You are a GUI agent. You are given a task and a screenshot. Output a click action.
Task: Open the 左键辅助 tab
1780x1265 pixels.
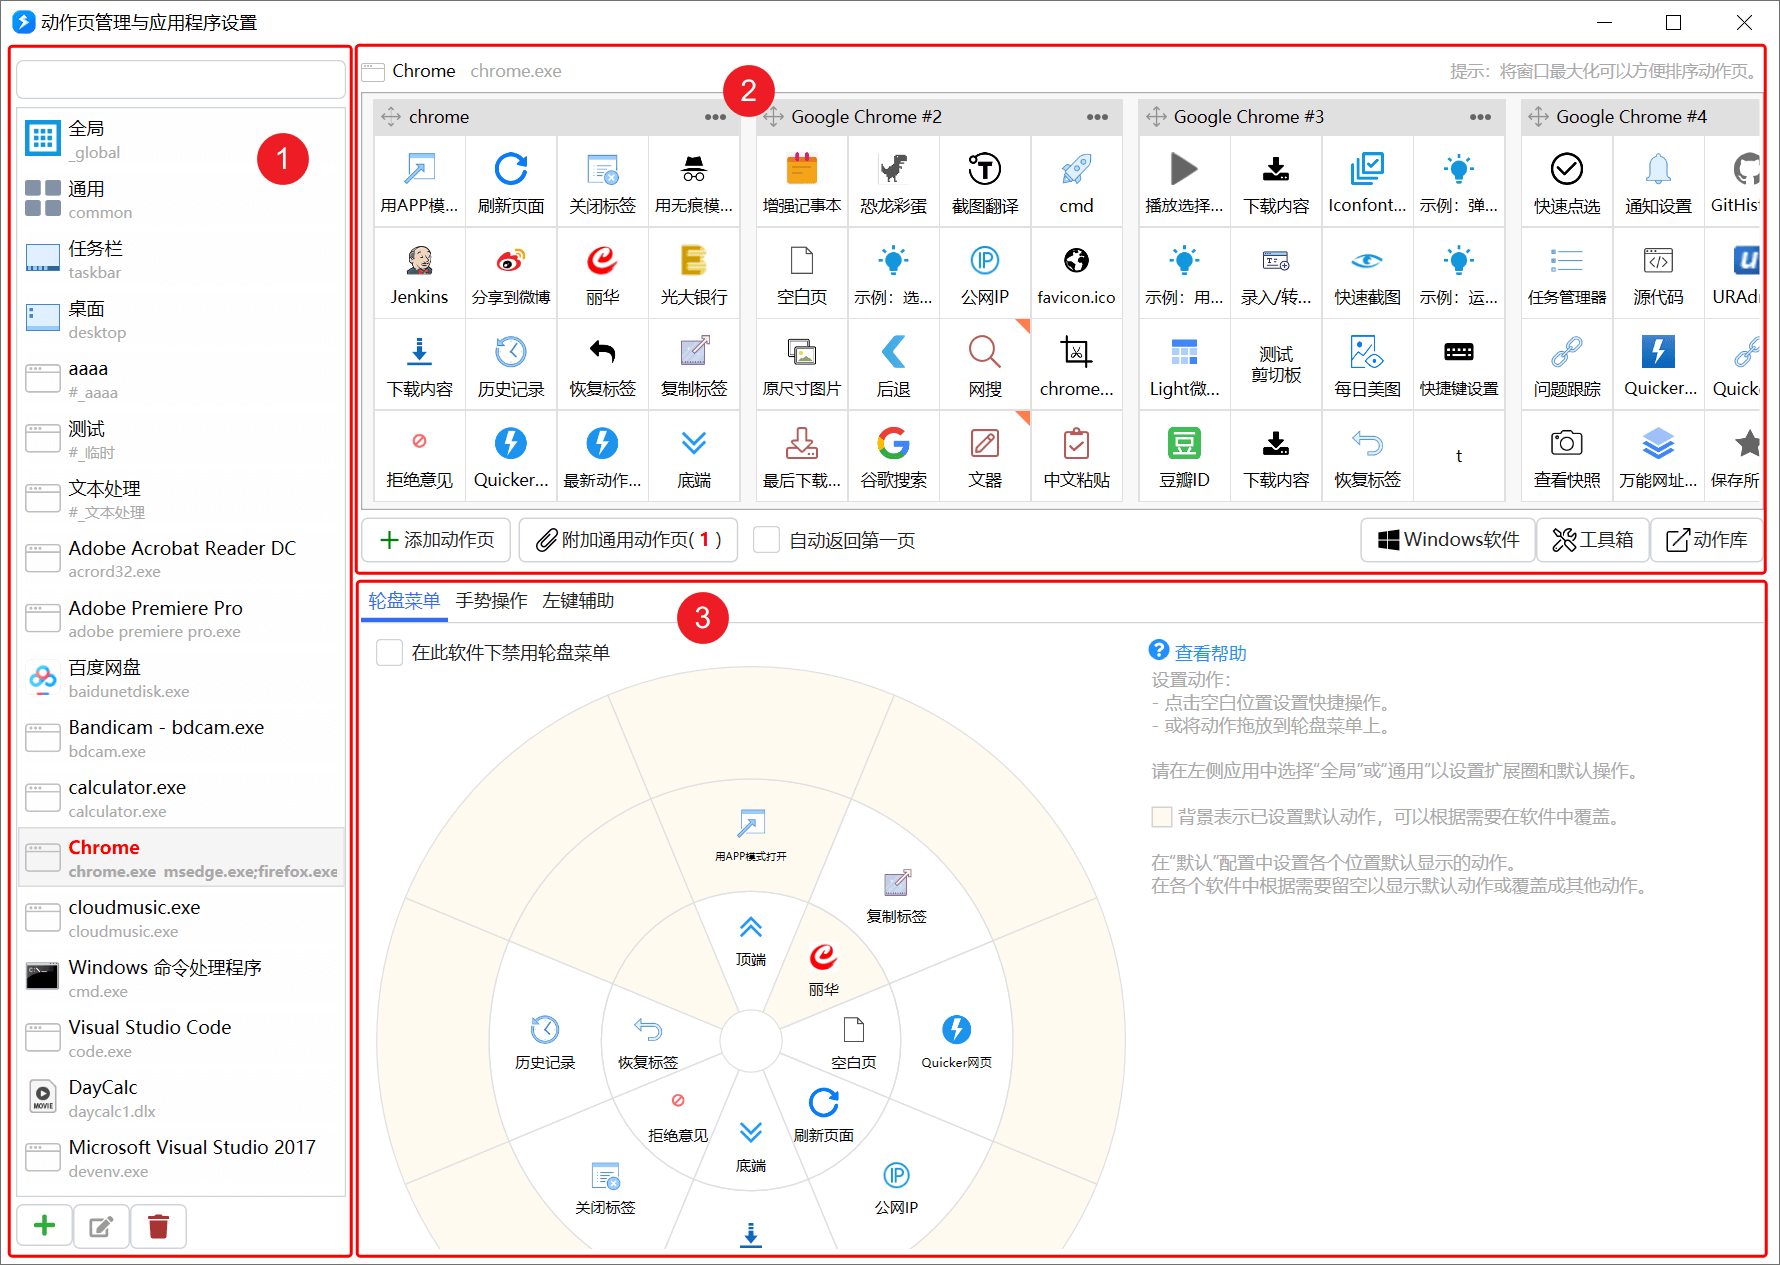(578, 600)
